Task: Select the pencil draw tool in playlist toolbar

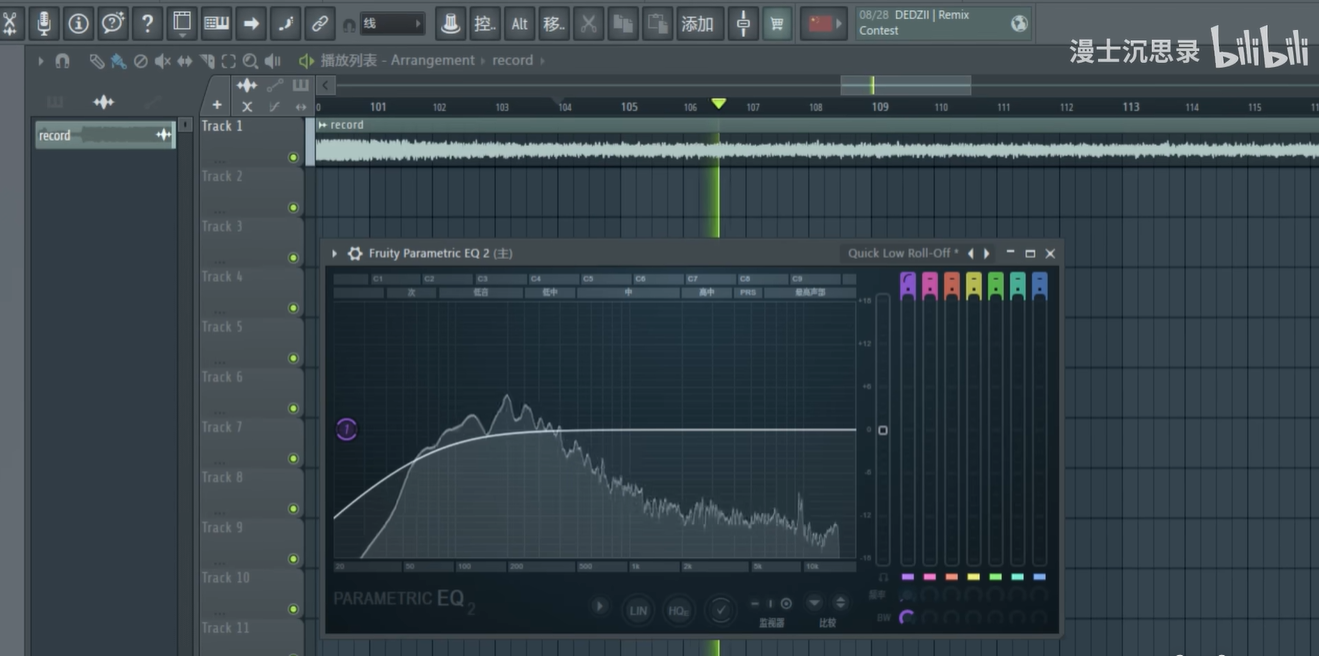Action: (97, 61)
